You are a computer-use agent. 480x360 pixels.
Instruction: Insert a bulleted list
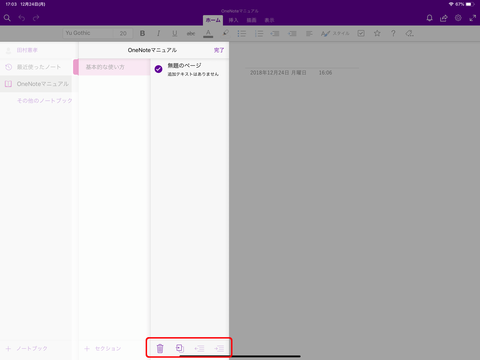(242, 33)
